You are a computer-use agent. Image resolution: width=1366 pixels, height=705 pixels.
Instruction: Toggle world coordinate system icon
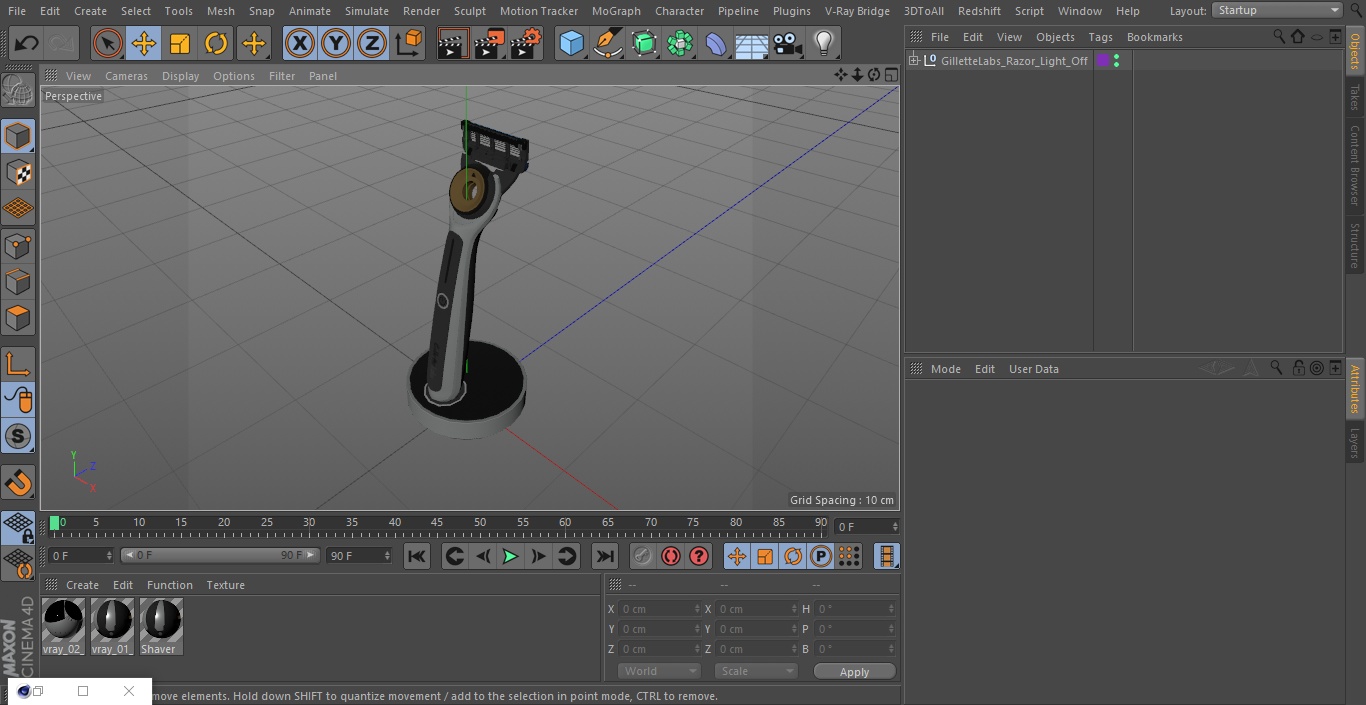(x=409, y=43)
